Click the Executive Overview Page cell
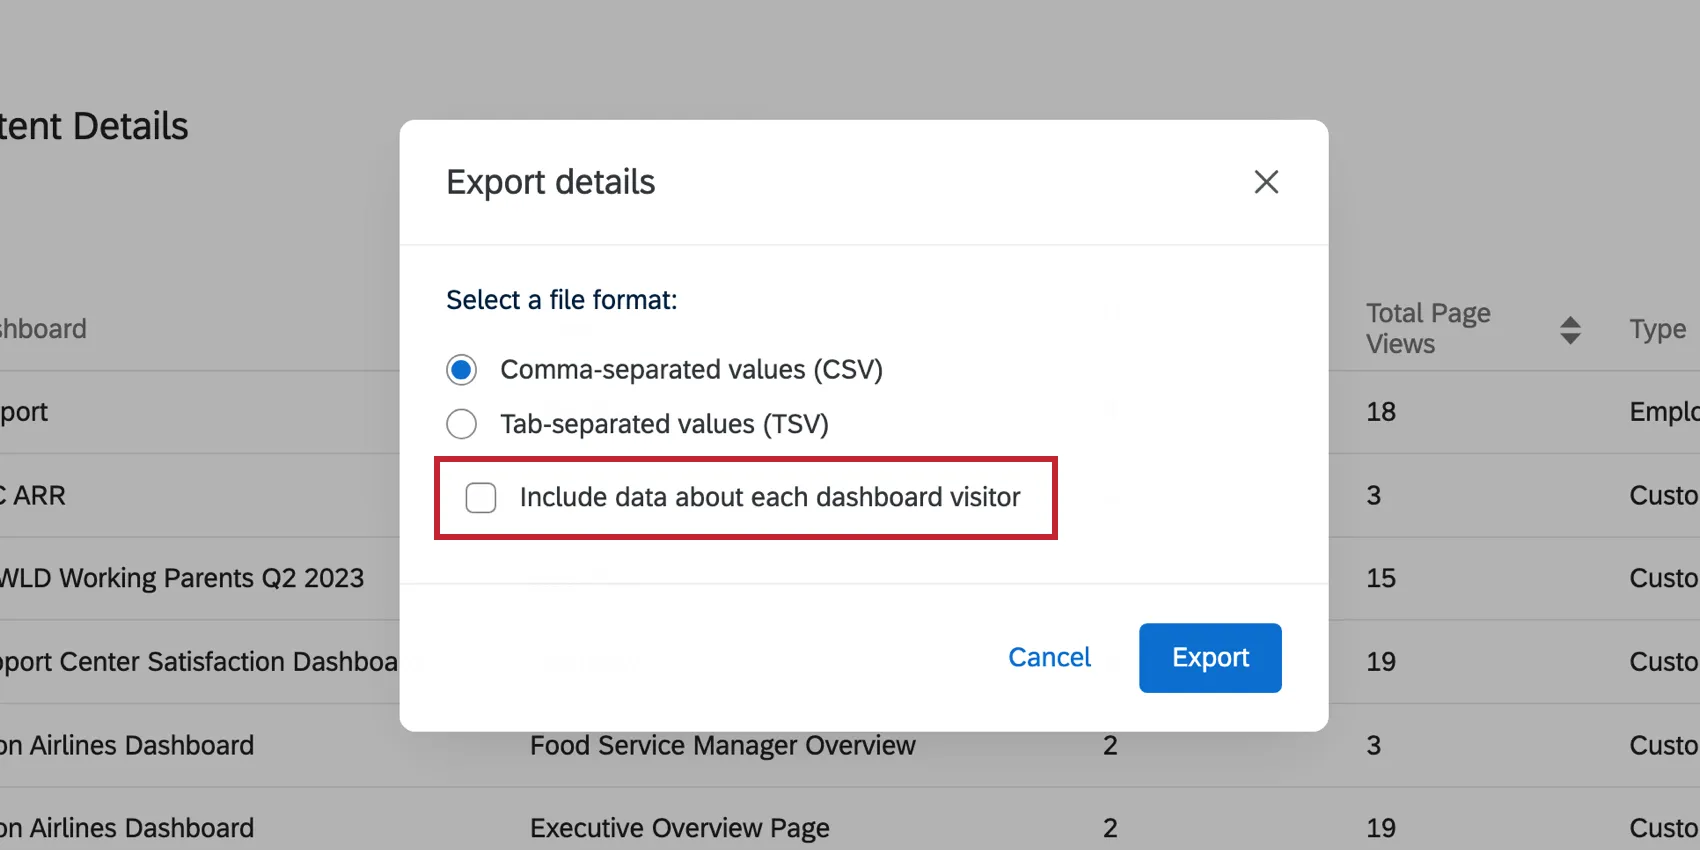The height and width of the screenshot is (850, 1700). tap(679, 828)
